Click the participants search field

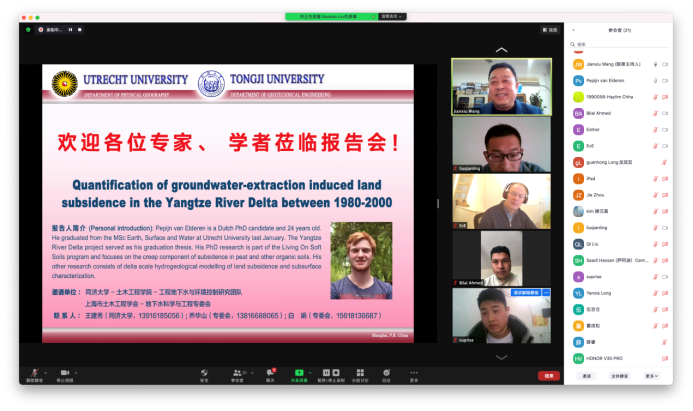(619, 44)
